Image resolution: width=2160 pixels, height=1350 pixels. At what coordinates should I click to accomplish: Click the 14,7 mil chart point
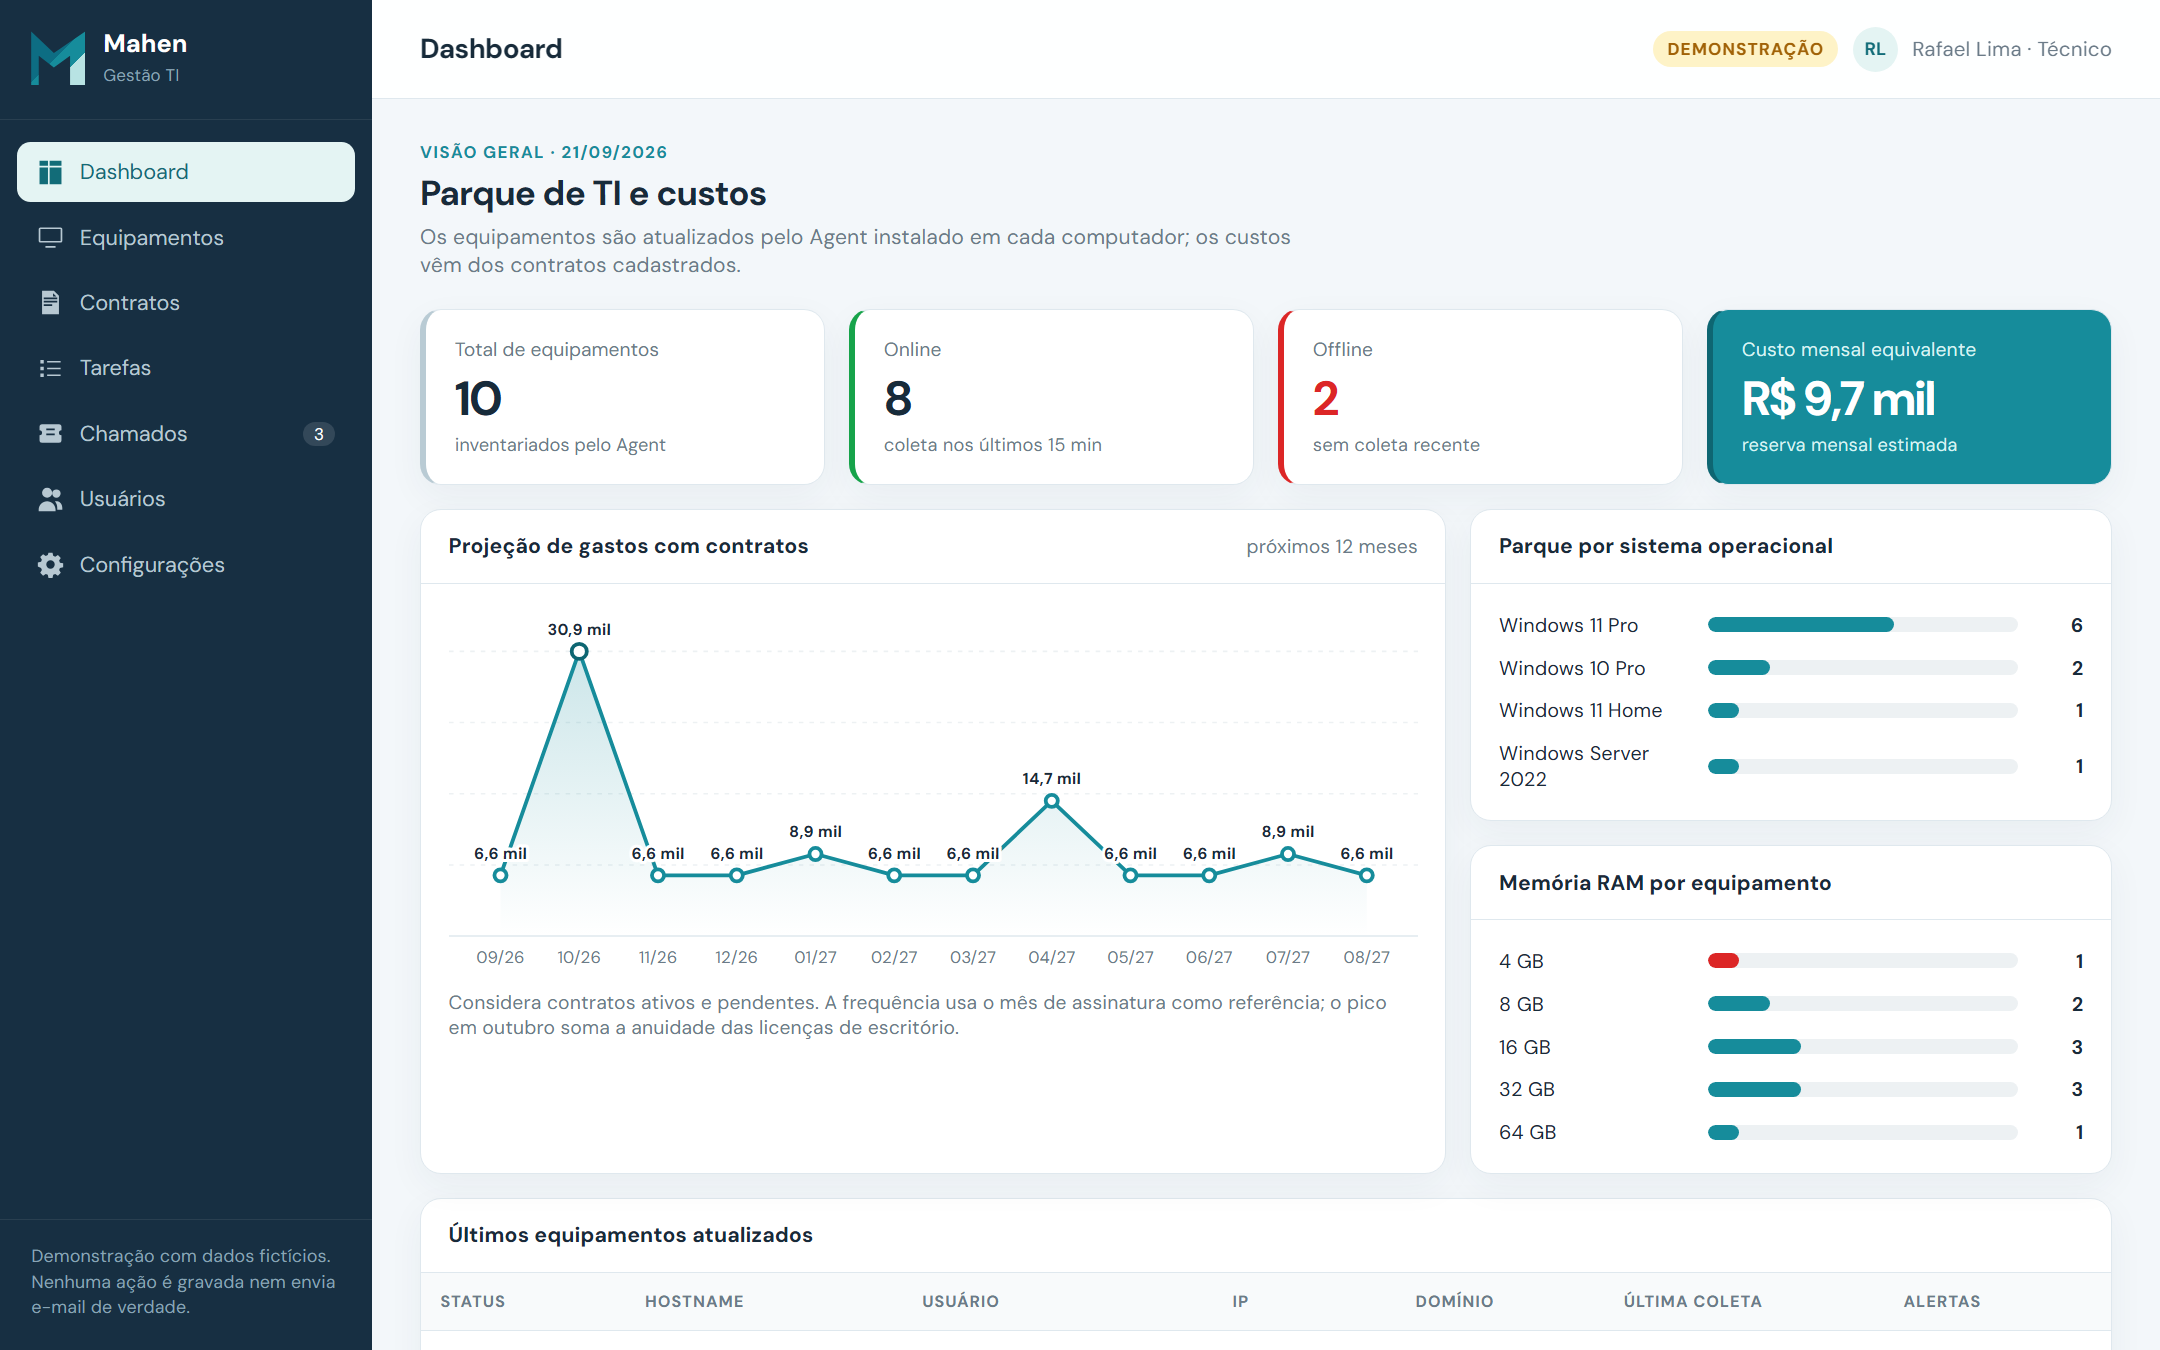tap(1052, 801)
